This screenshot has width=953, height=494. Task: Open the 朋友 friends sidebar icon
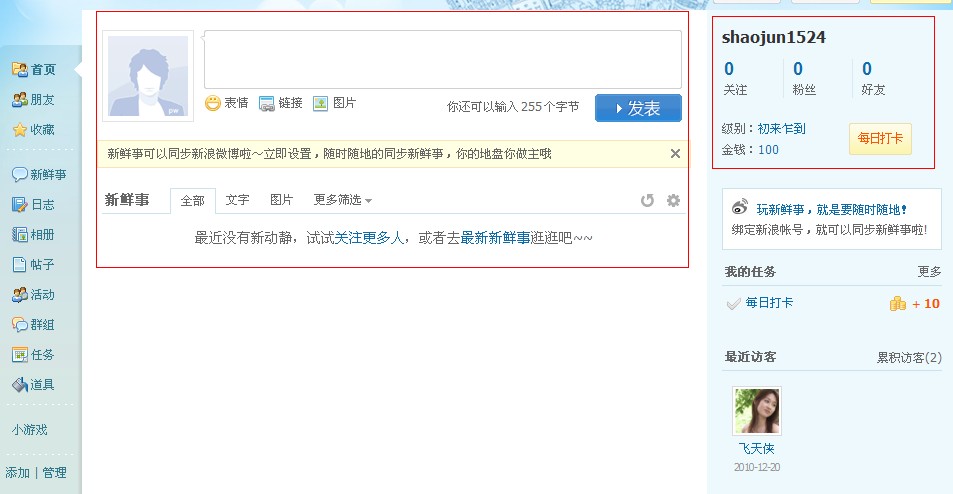click(19, 99)
